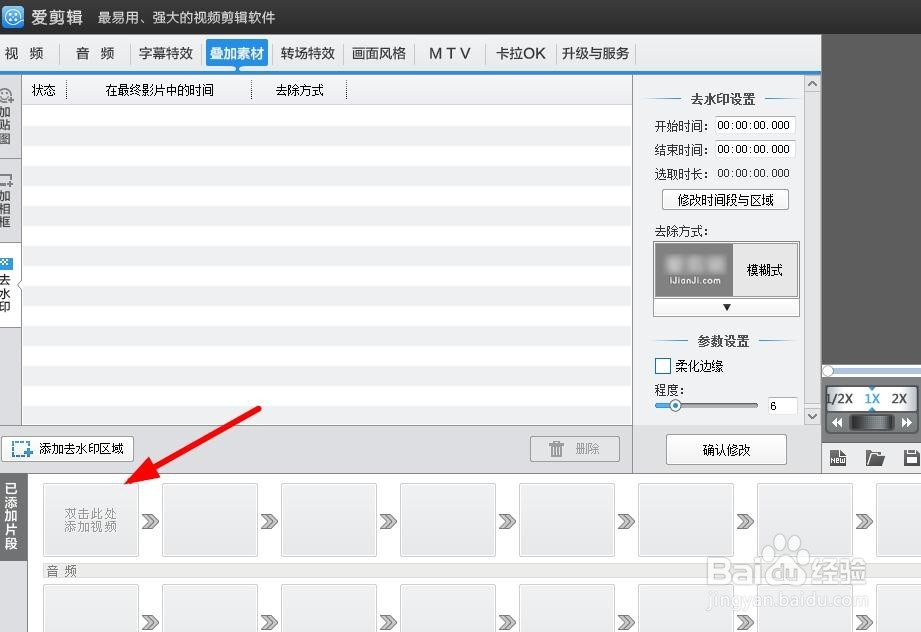921x632 pixels.
Task: Select the 叠加素材 tab
Action: pos(237,53)
